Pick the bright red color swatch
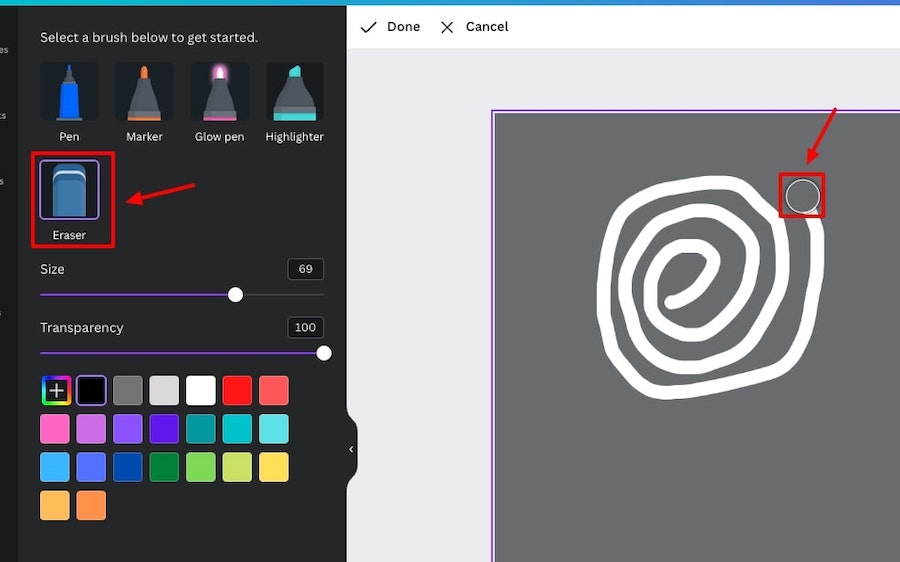This screenshot has height=562, width=900. click(x=237, y=390)
